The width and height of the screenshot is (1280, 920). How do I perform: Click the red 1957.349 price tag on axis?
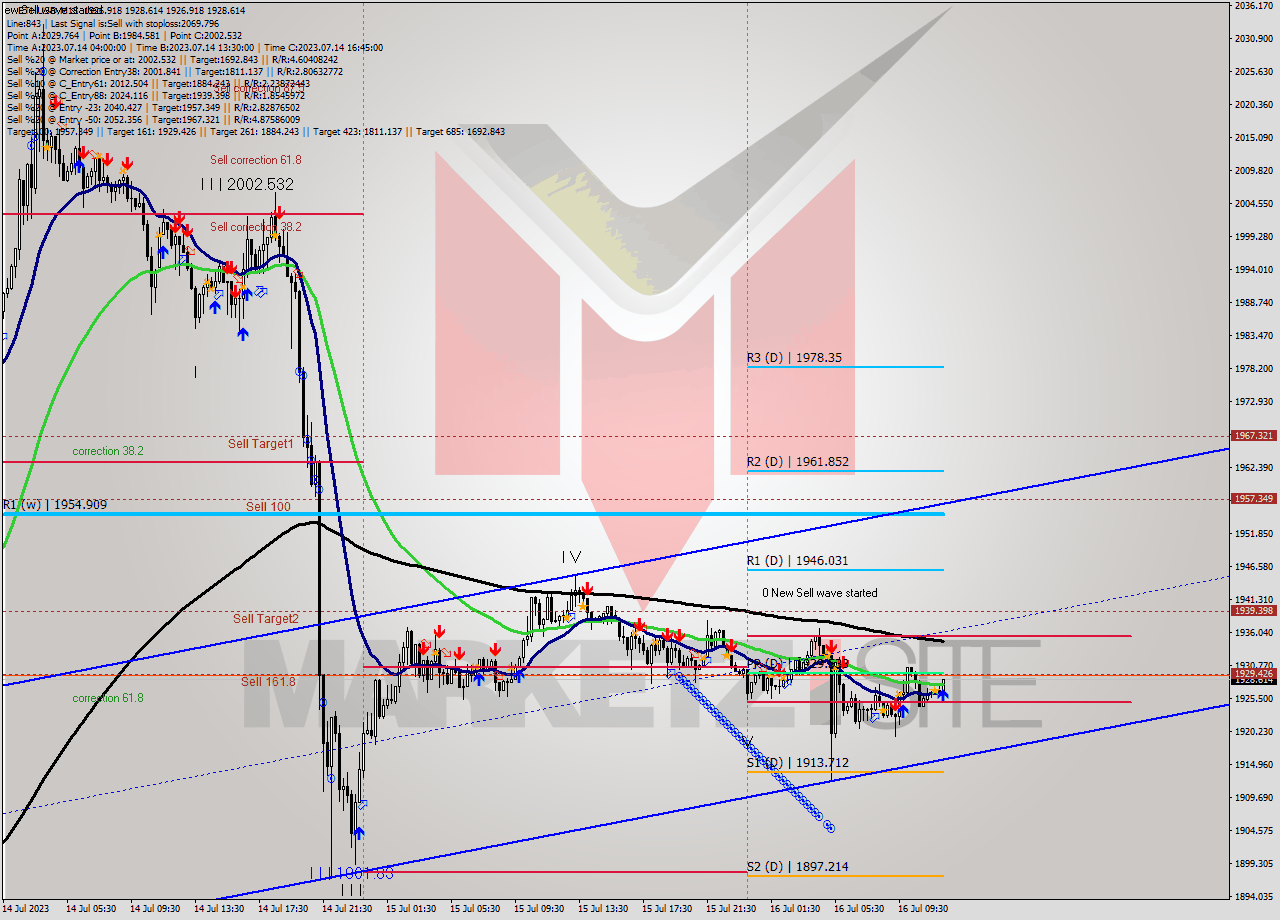pos(1253,498)
